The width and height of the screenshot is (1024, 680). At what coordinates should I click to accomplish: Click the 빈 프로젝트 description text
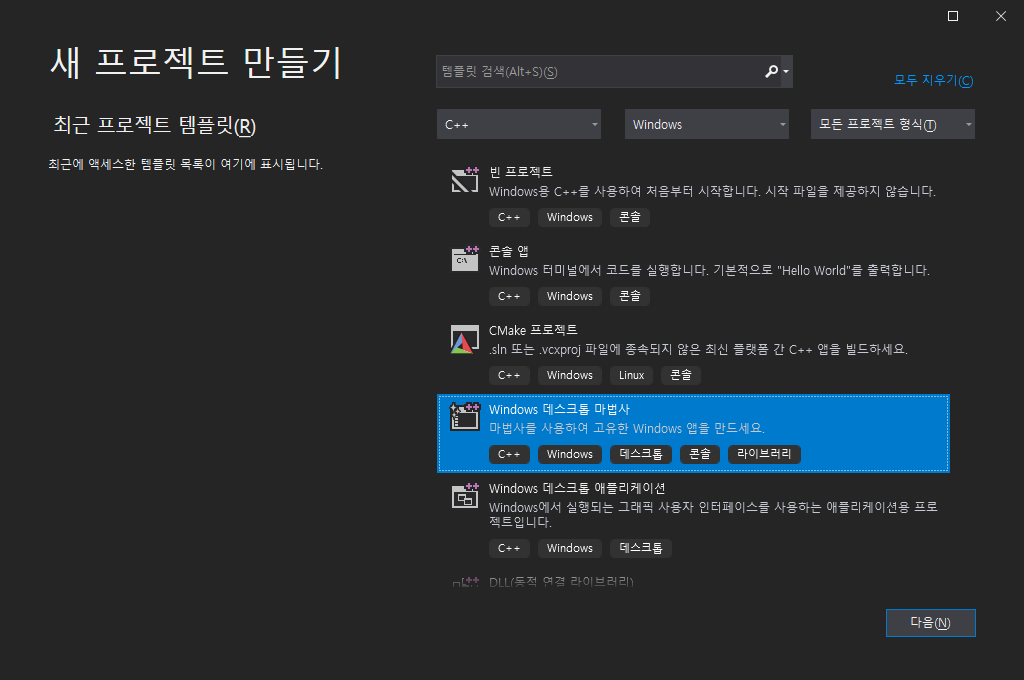712,191
